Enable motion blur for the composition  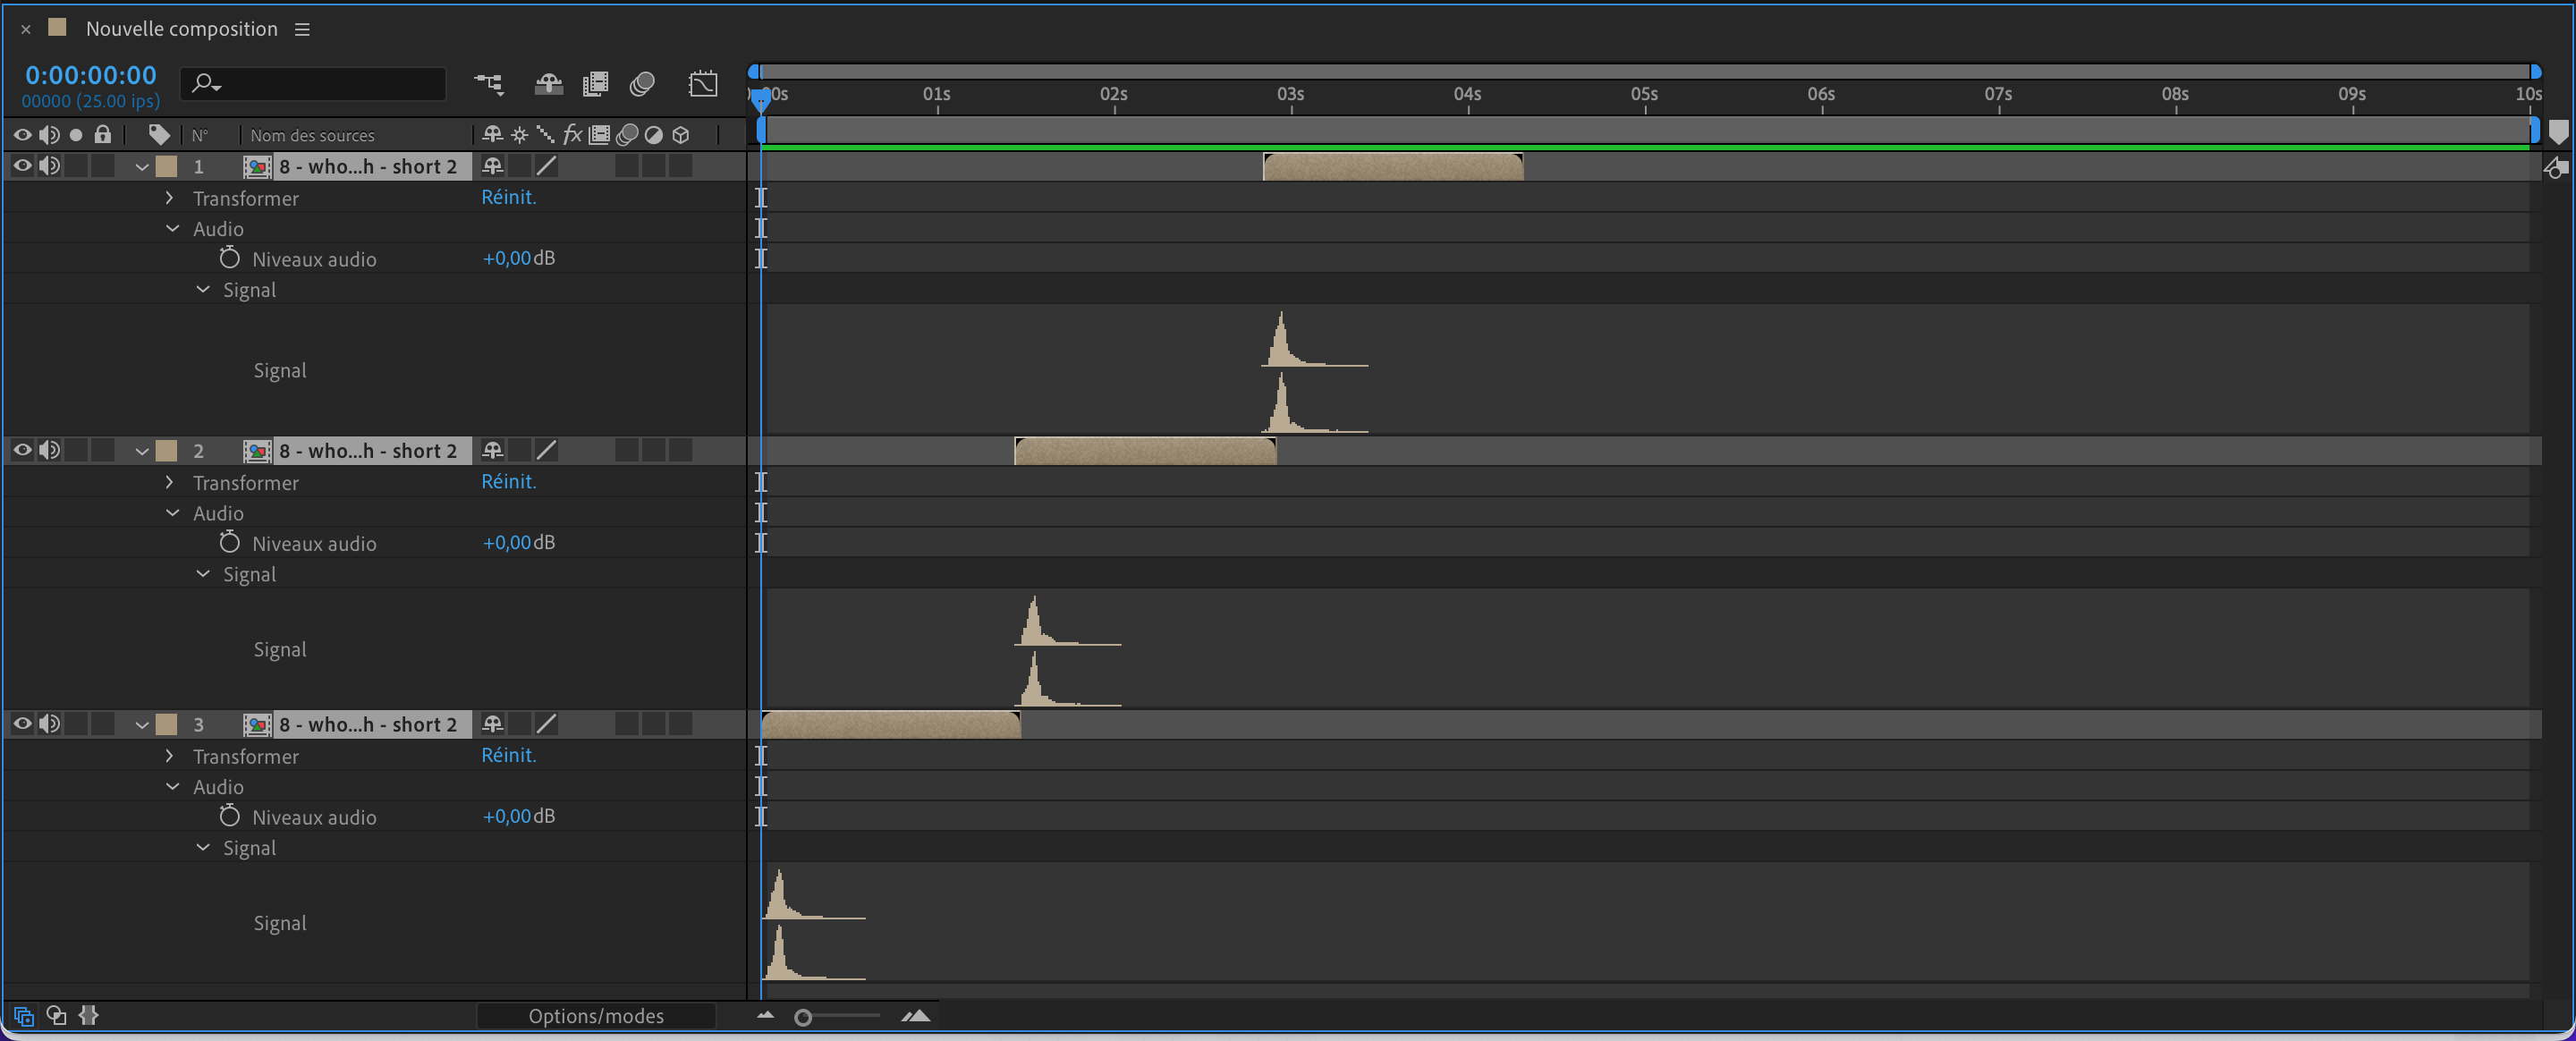642,84
